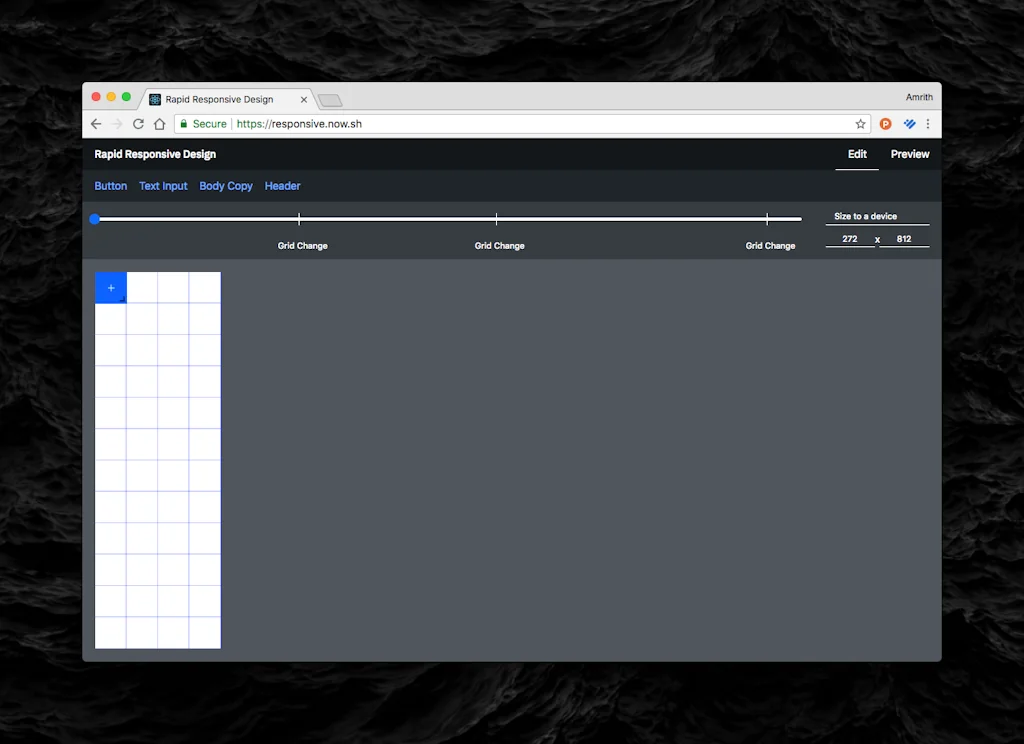Click the grayed-out forward arrow
This screenshot has height=744, width=1024.
coord(117,123)
